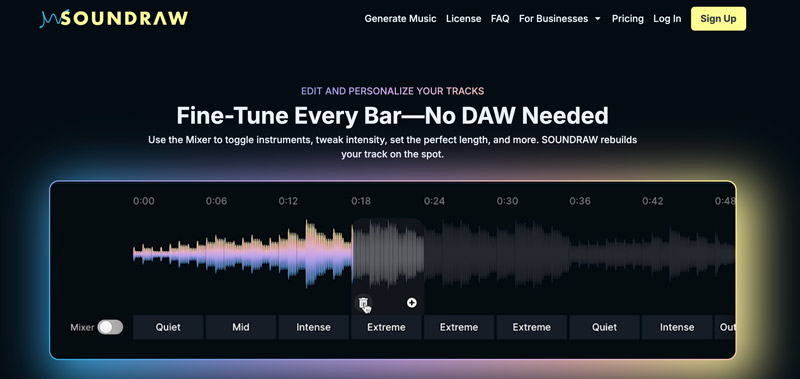Select the Intense block under 0:12

point(314,327)
